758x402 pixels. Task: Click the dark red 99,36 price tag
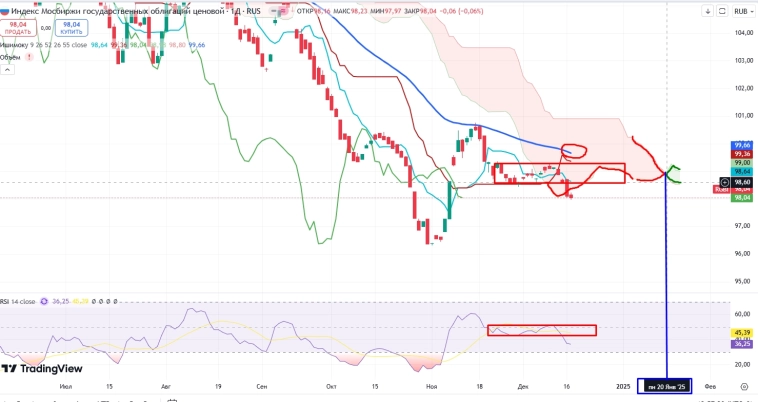742,154
